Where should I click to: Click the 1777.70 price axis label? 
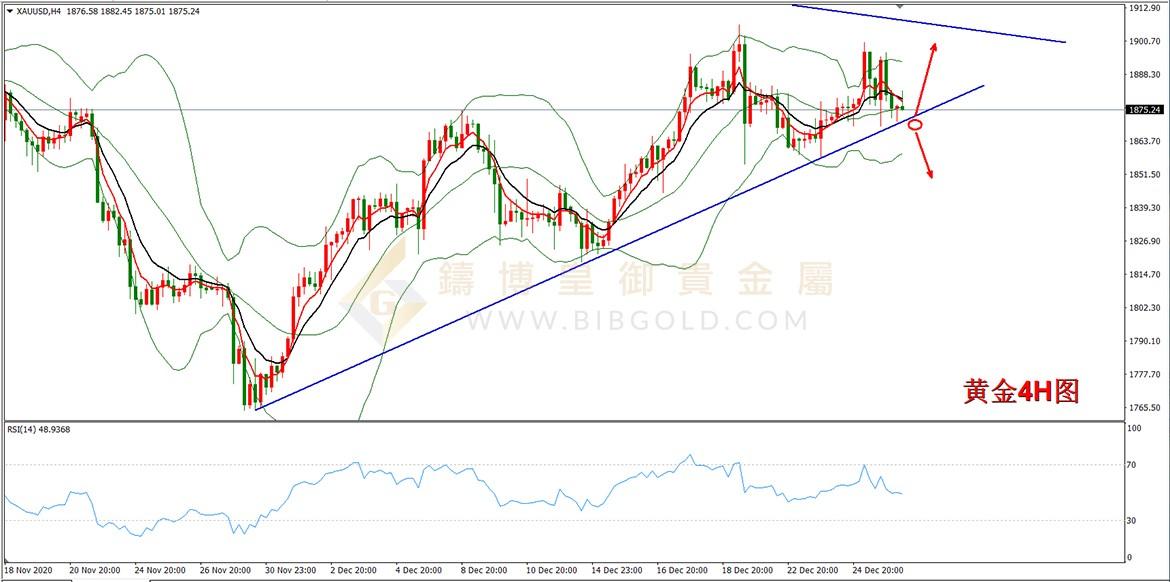point(1144,375)
